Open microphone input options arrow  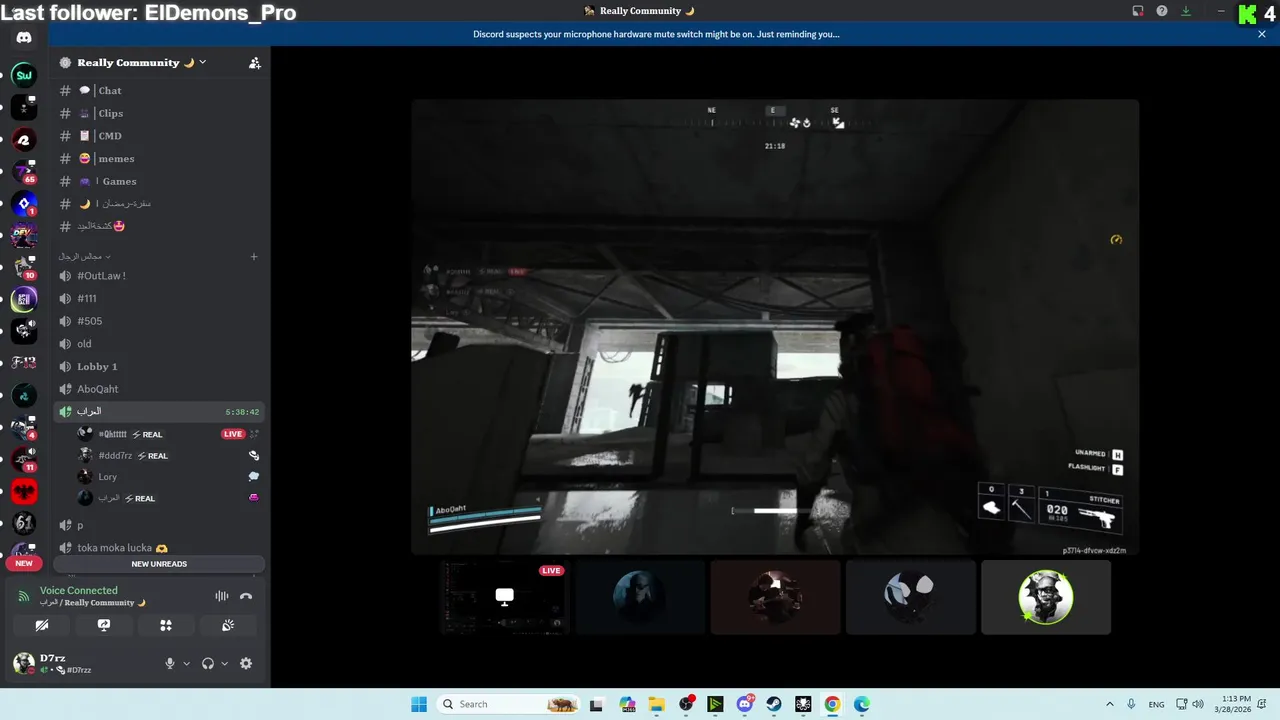187,663
